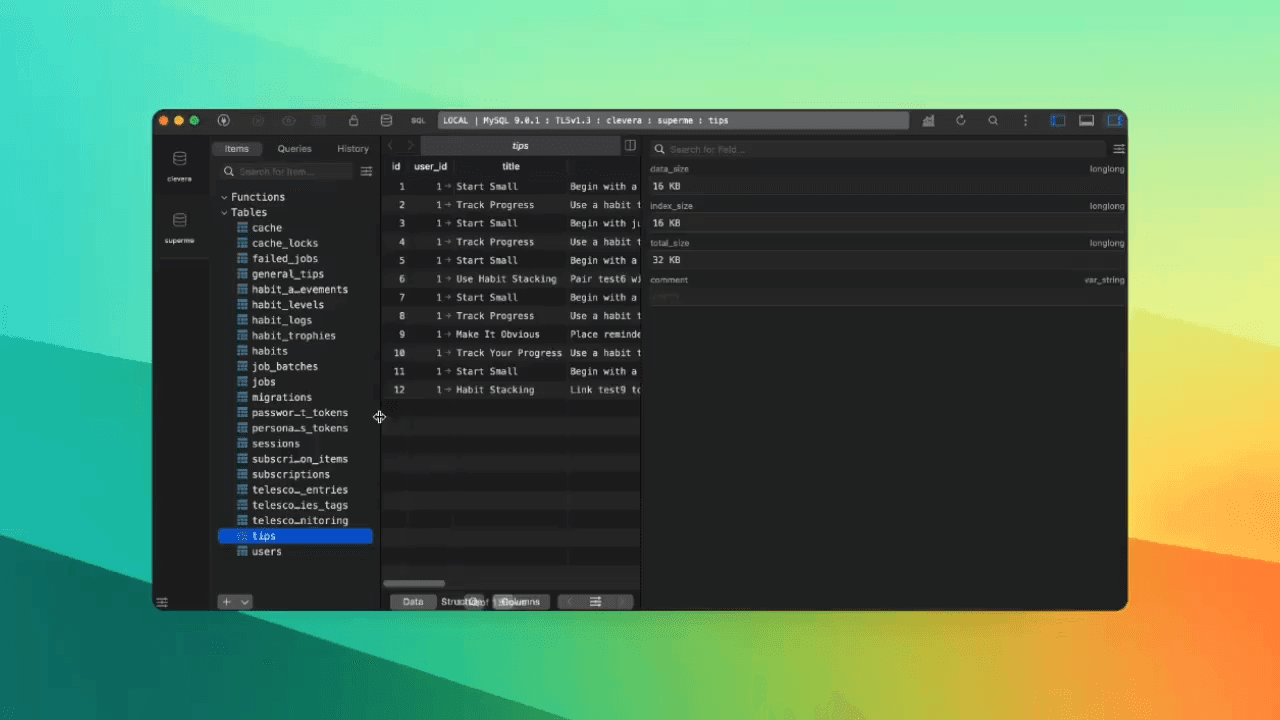Open the metrics chart icon
The height and width of the screenshot is (720, 1280).
[929, 120]
